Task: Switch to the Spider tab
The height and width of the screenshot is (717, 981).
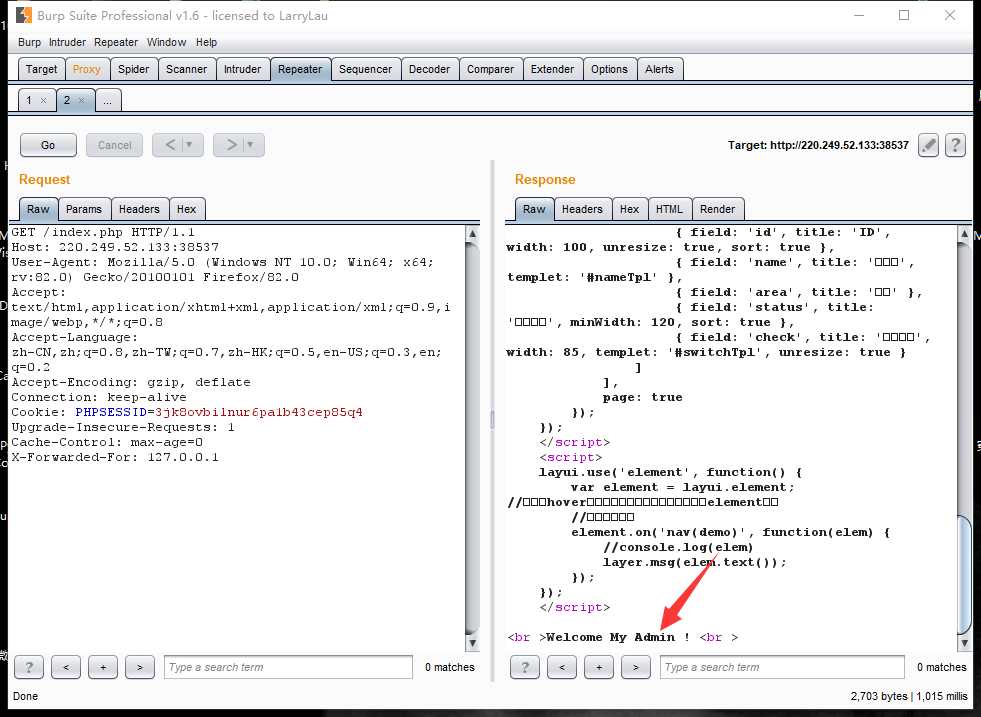Action: (133, 69)
